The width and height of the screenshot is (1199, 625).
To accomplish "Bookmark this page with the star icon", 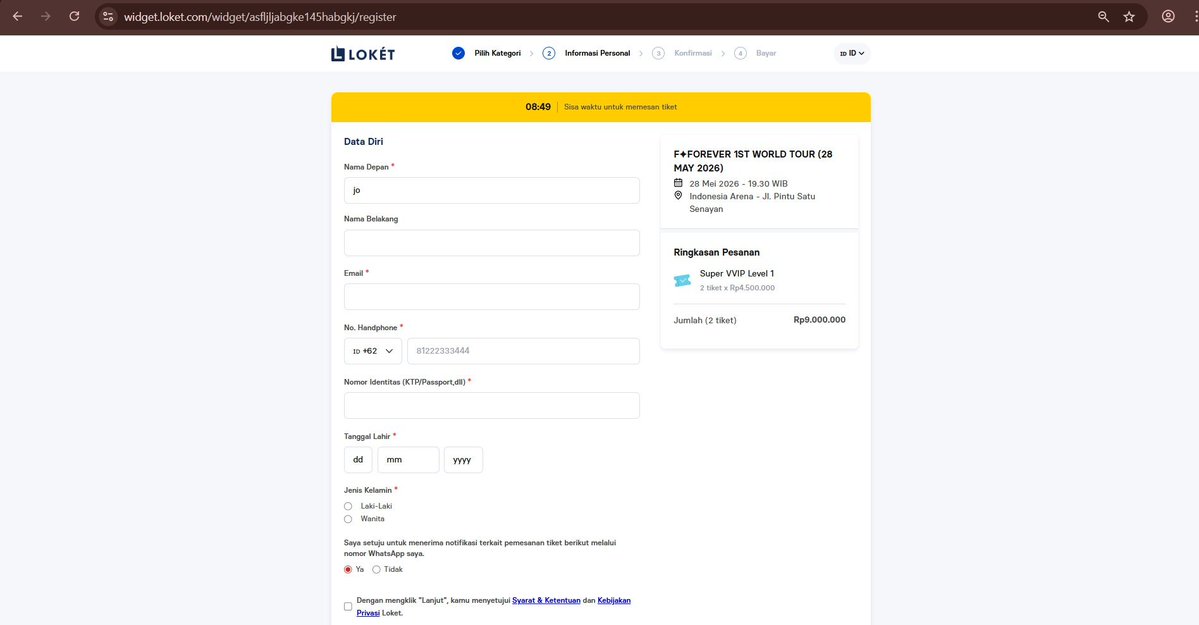I will point(1129,16).
